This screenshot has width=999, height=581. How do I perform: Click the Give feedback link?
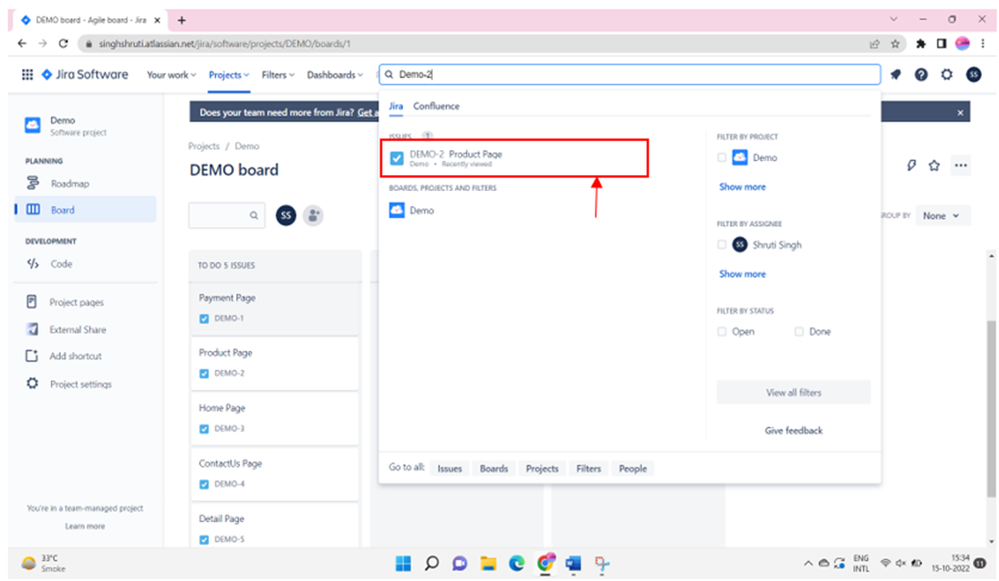[793, 430]
